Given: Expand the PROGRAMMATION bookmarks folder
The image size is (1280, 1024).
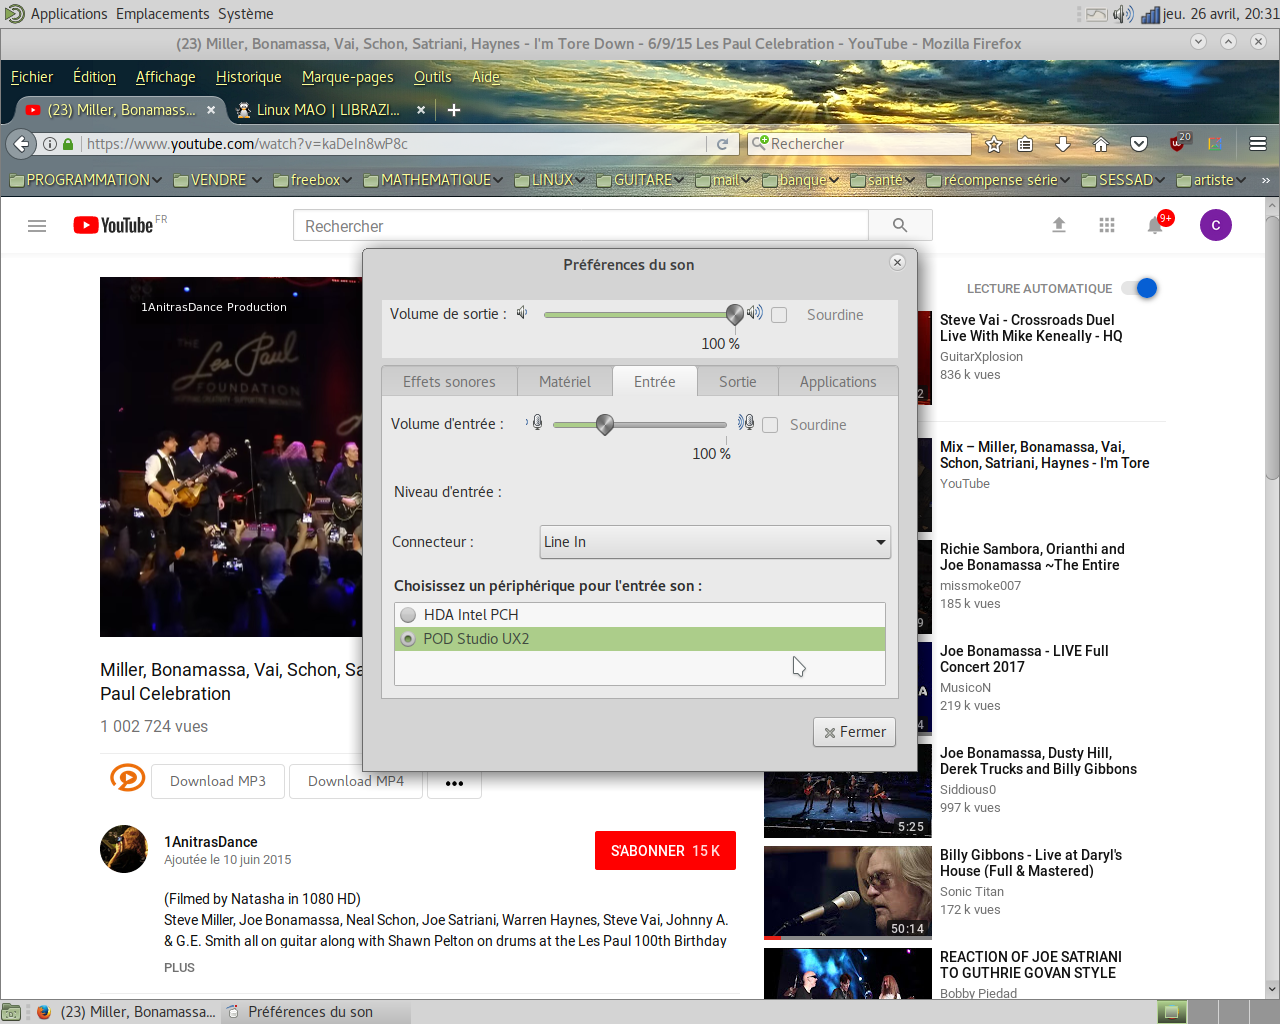Looking at the screenshot, I should tap(86, 180).
